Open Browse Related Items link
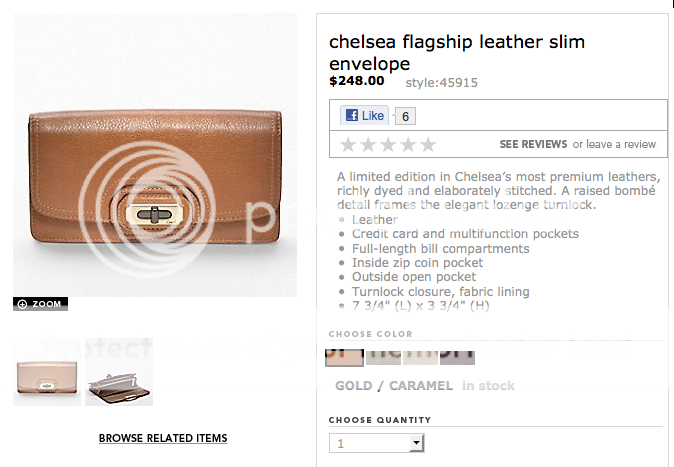 pyautogui.click(x=163, y=438)
